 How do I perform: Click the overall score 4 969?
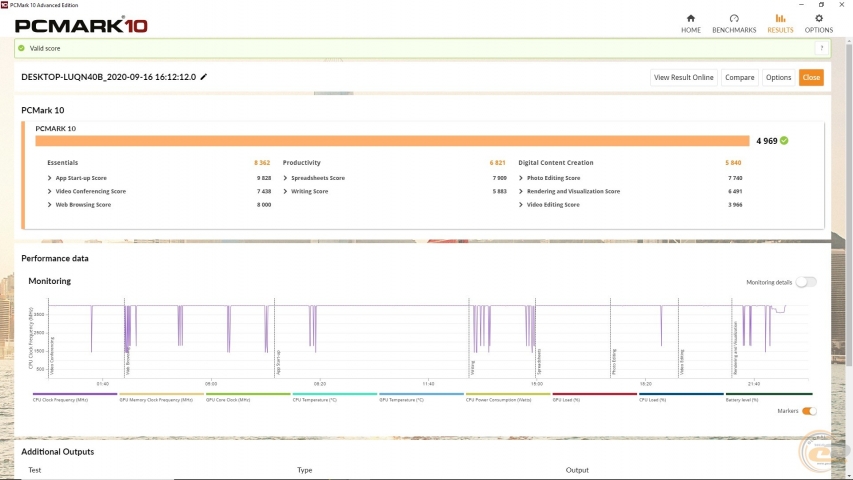pos(767,141)
